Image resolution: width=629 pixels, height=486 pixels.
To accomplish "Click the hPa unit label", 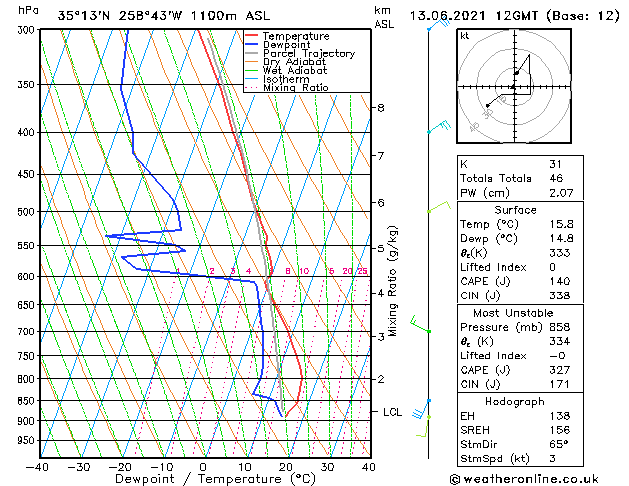I will pyautogui.click(x=28, y=10).
